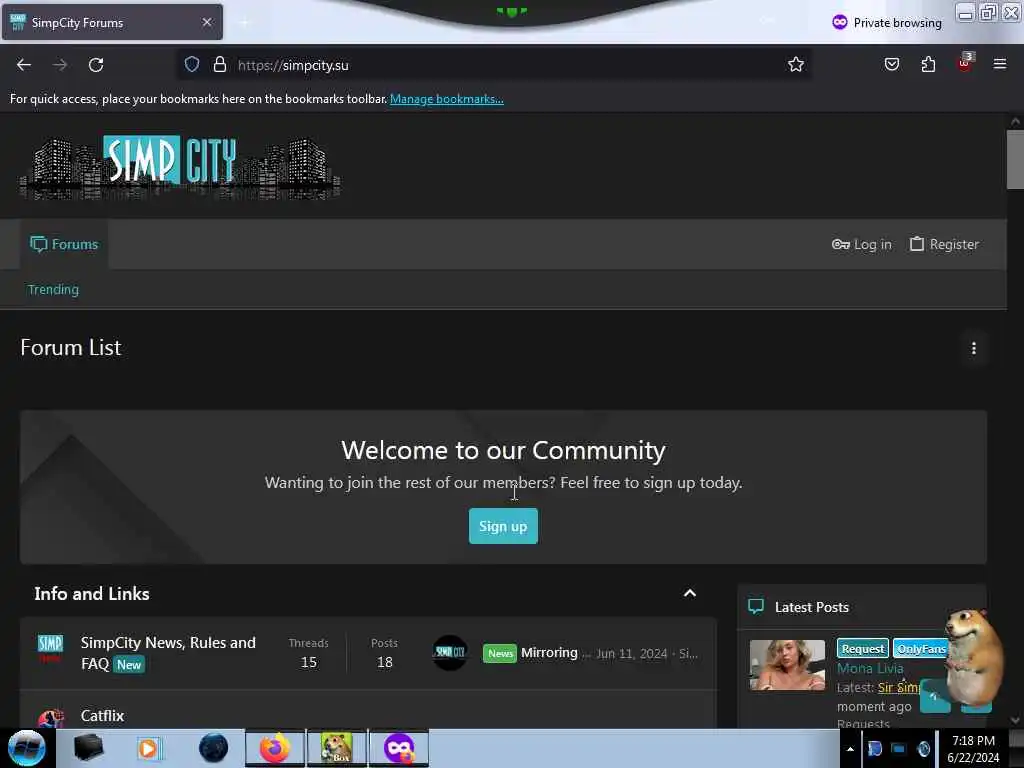This screenshot has width=1024, height=768.
Task: Click the scrollbar down arrow
Action: [x=1015, y=720]
